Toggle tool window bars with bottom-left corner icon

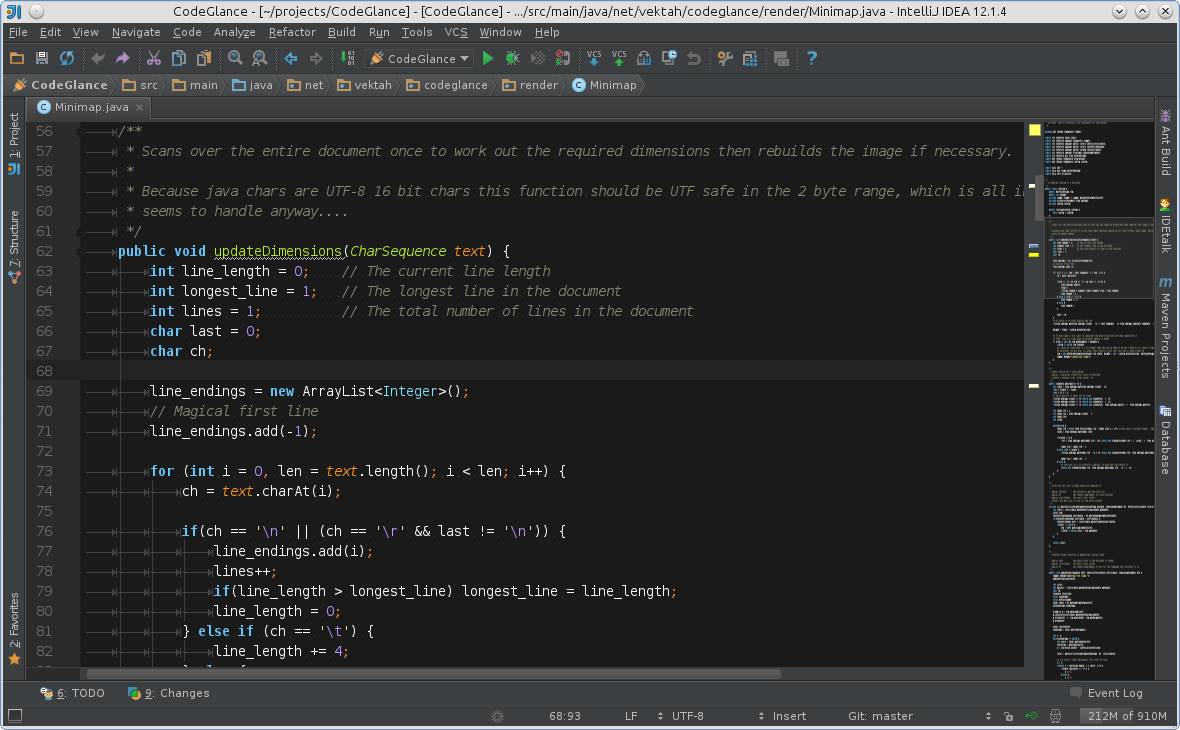[x=14, y=715]
